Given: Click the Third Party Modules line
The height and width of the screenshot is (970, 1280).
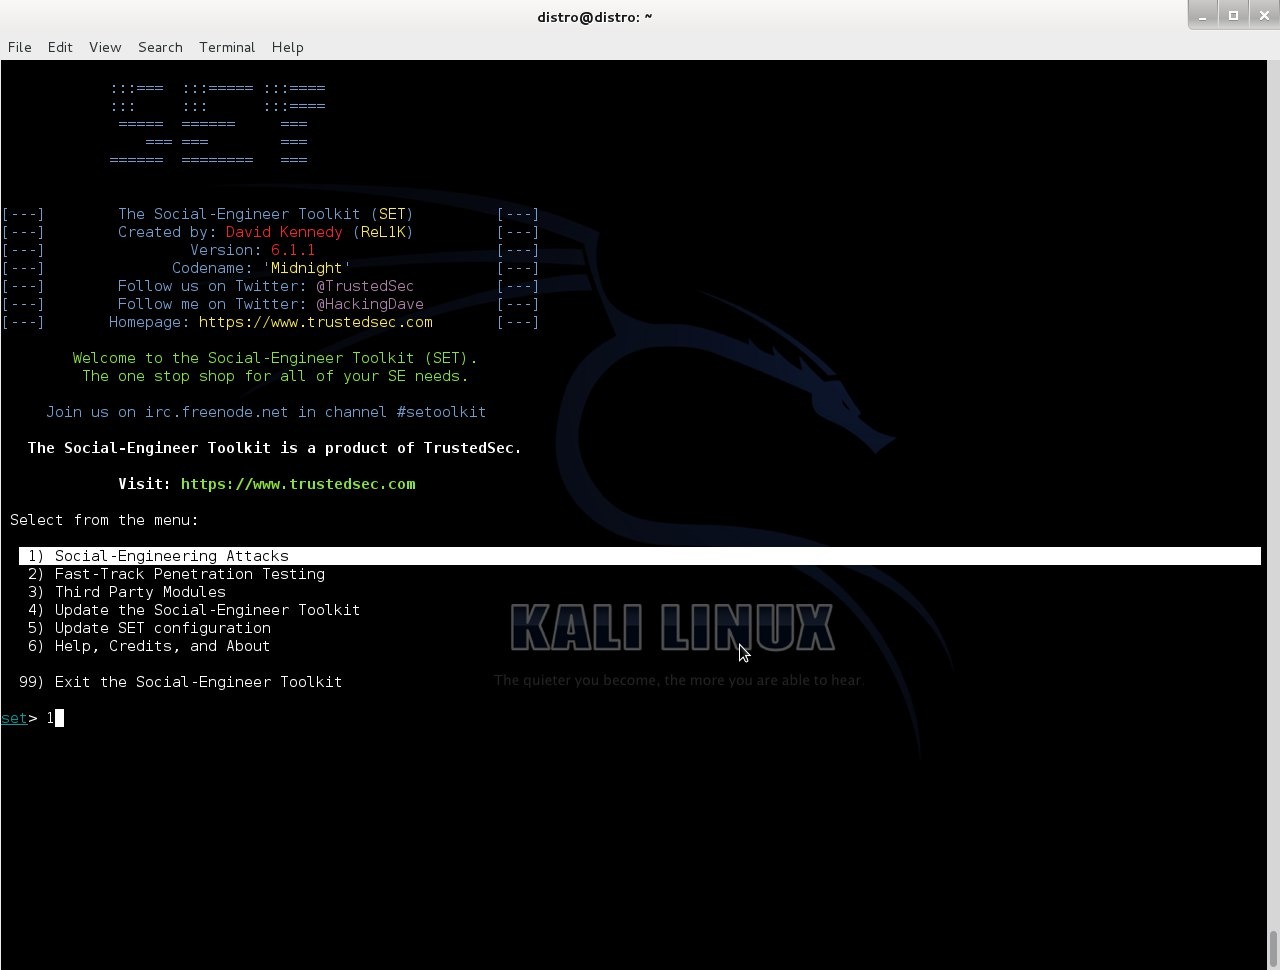Looking at the screenshot, I should [127, 592].
